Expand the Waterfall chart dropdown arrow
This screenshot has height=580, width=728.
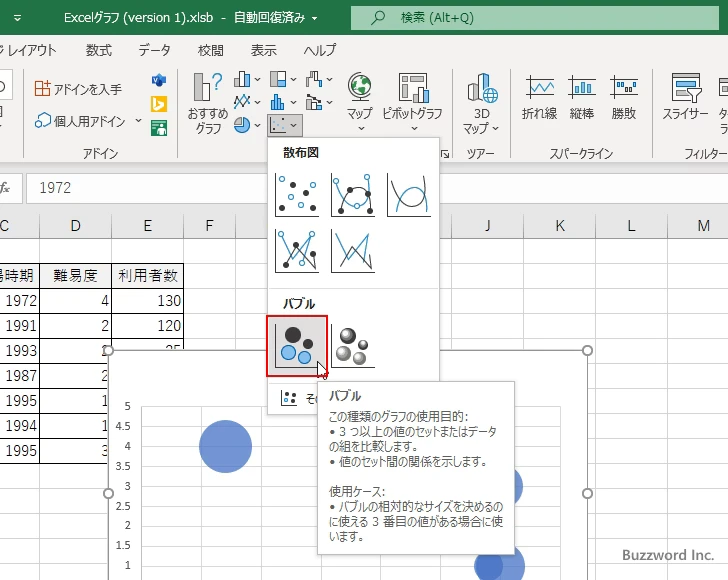tap(329, 79)
